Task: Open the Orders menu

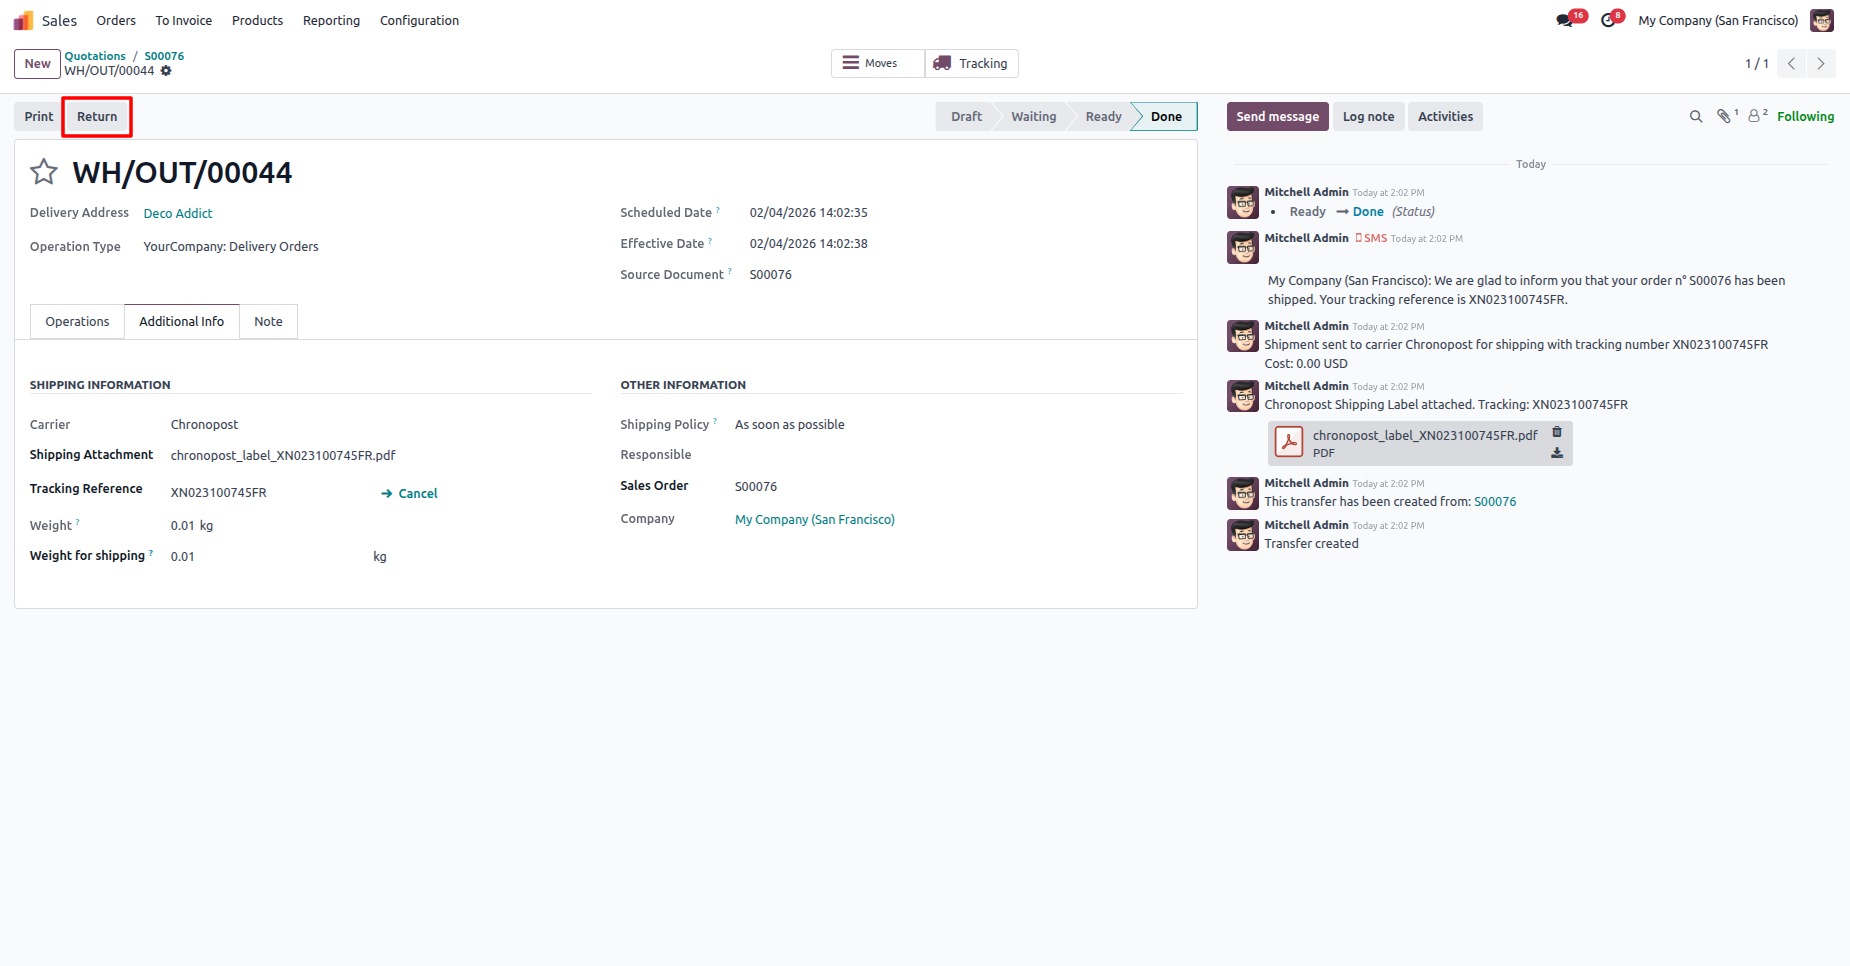Action: pos(116,20)
